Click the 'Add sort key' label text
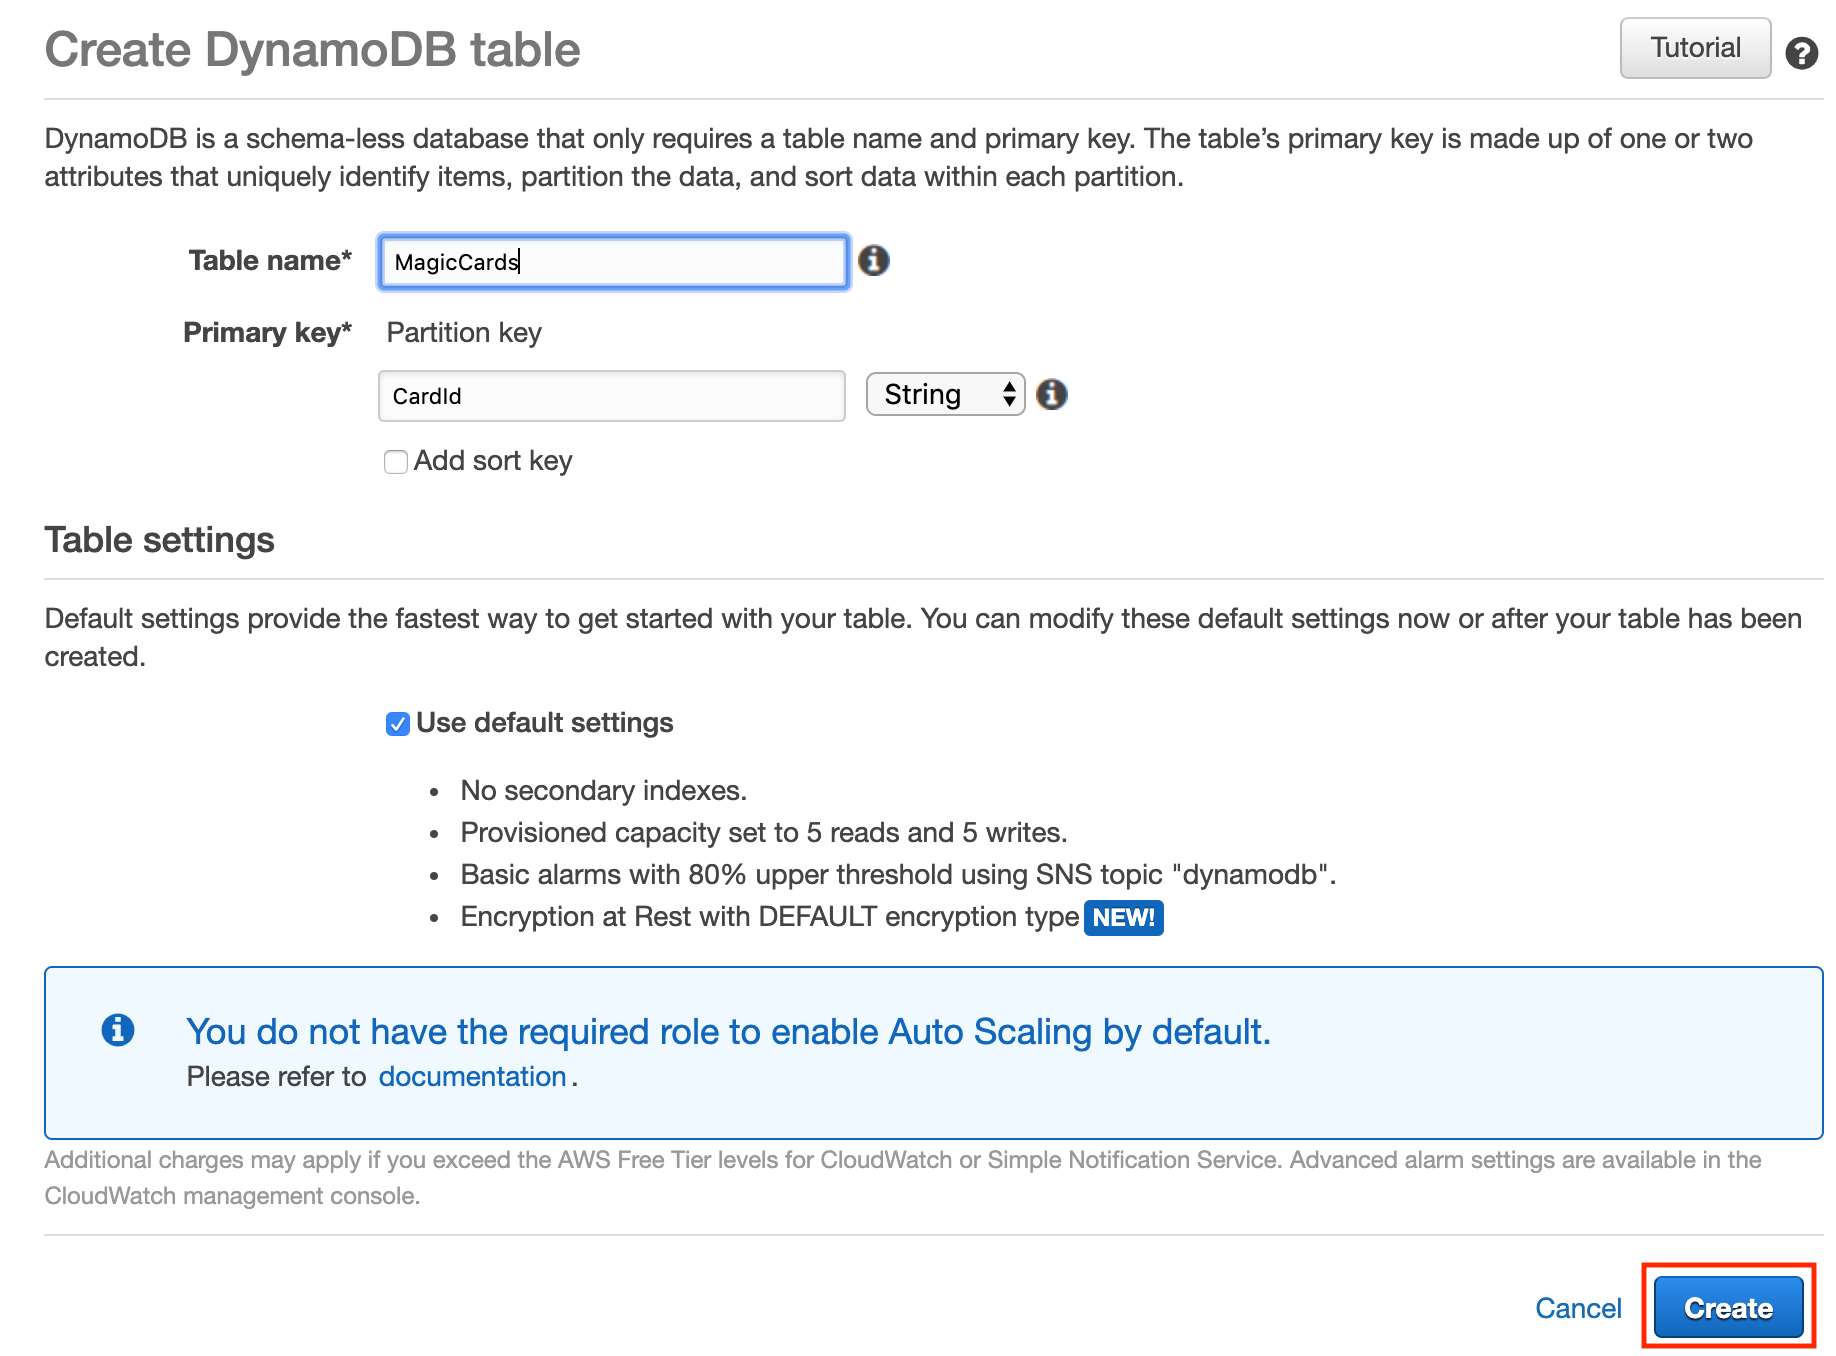This screenshot has width=1836, height=1356. coord(493,461)
